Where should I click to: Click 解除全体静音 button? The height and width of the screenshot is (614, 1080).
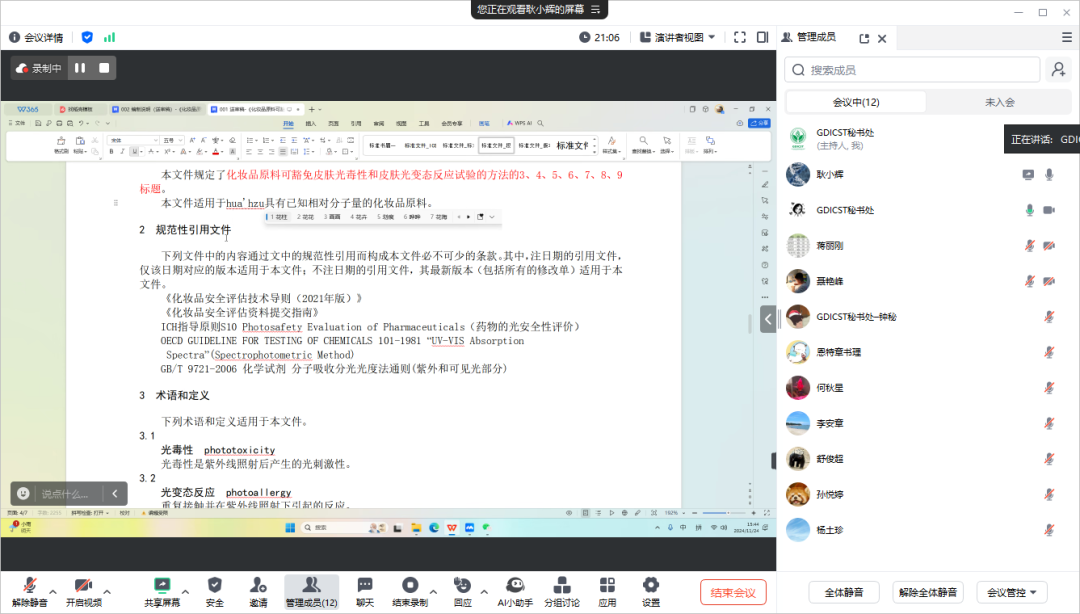[x=928, y=592]
